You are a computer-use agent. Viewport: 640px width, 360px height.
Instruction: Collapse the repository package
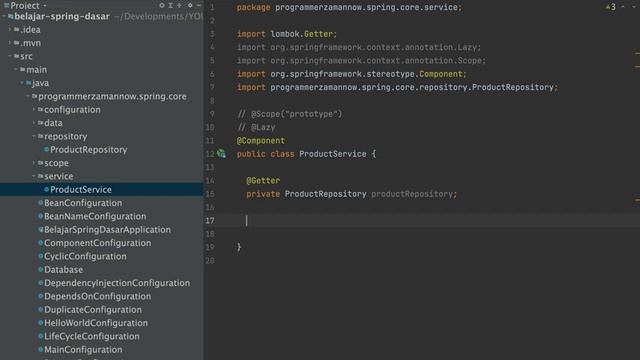[34, 136]
